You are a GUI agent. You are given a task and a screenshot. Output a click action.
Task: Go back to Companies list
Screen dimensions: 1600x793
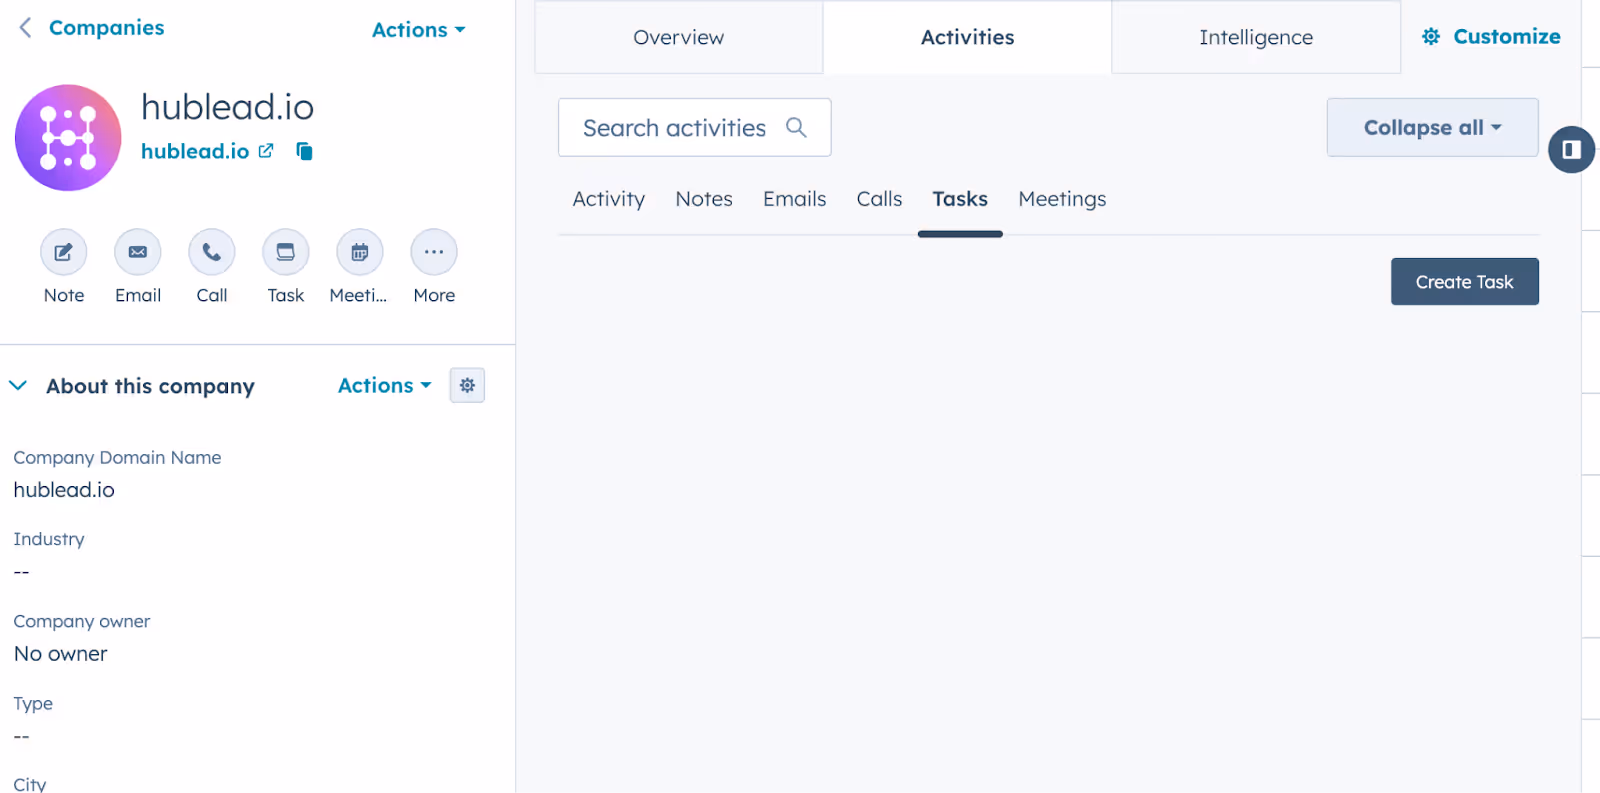pos(106,28)
